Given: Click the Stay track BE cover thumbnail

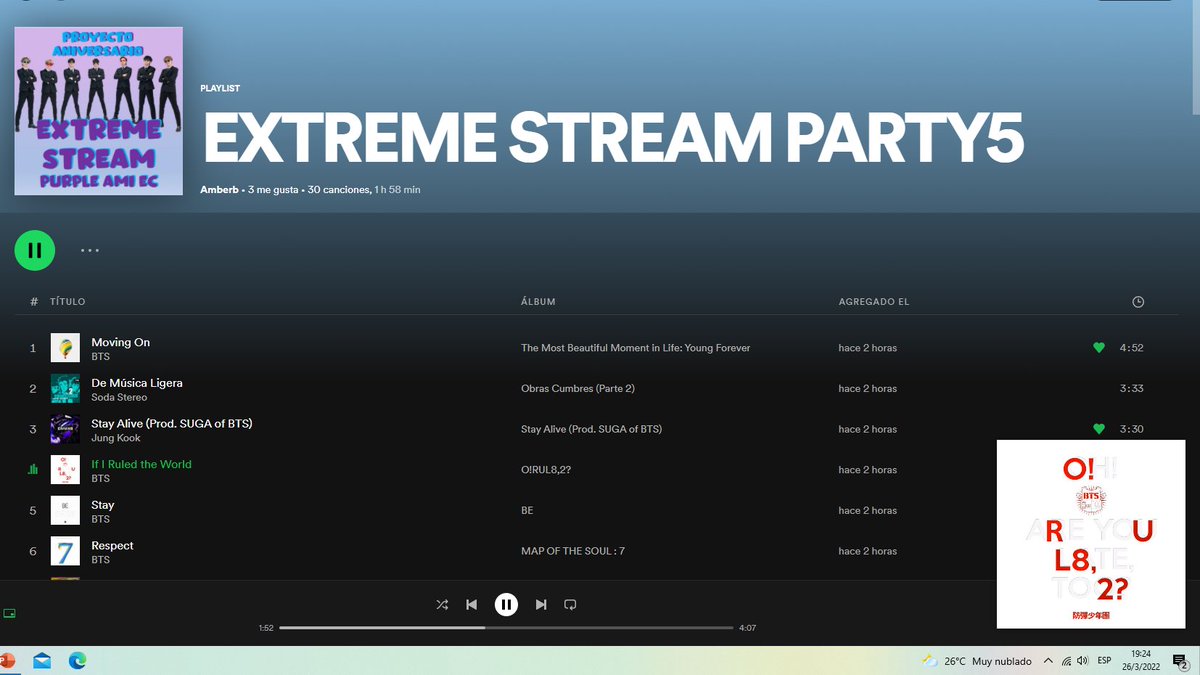Looking at the screenshot, I should (x=65, y=511).
